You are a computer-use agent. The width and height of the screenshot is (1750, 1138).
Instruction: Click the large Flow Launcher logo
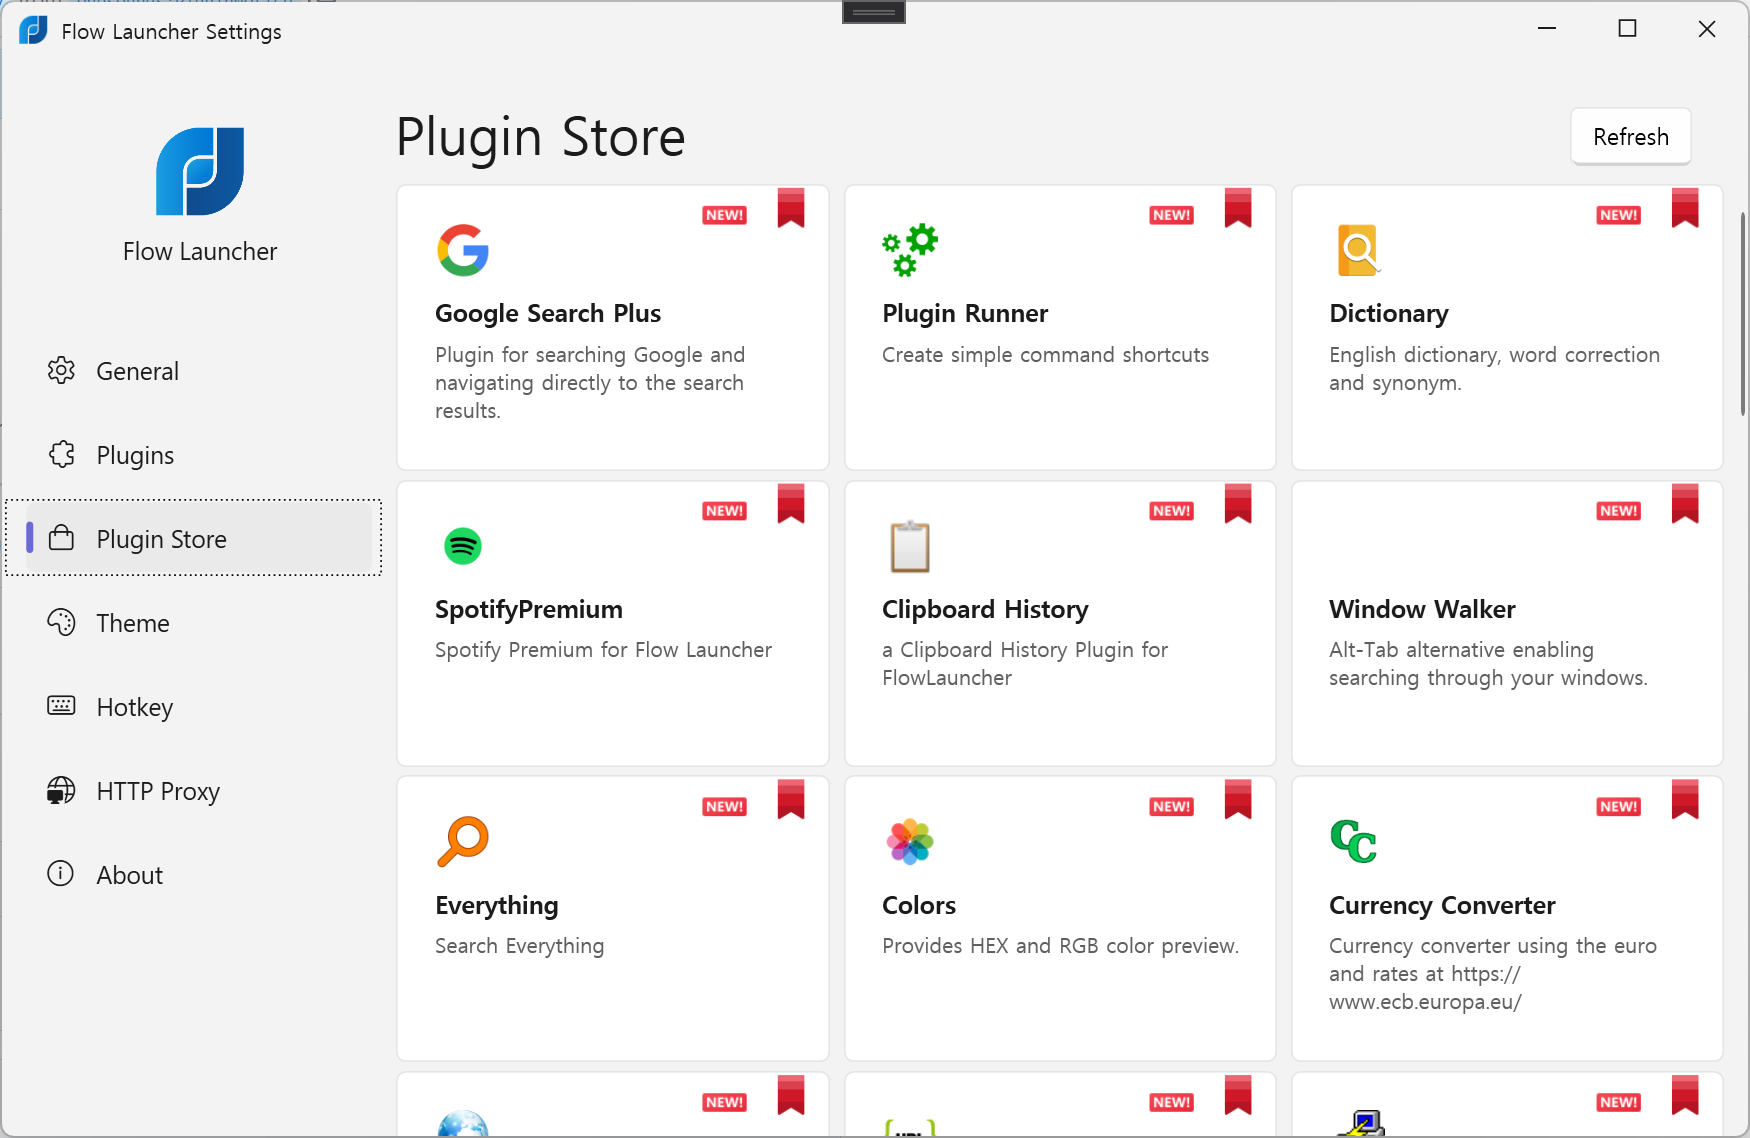point(200,171)
